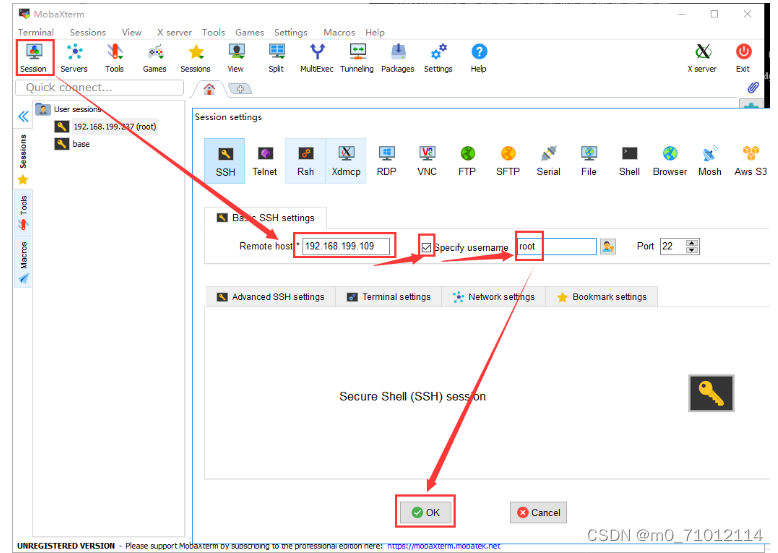Click the Cancel button
This screenshot has width=778, height=553.
[538, 512]
